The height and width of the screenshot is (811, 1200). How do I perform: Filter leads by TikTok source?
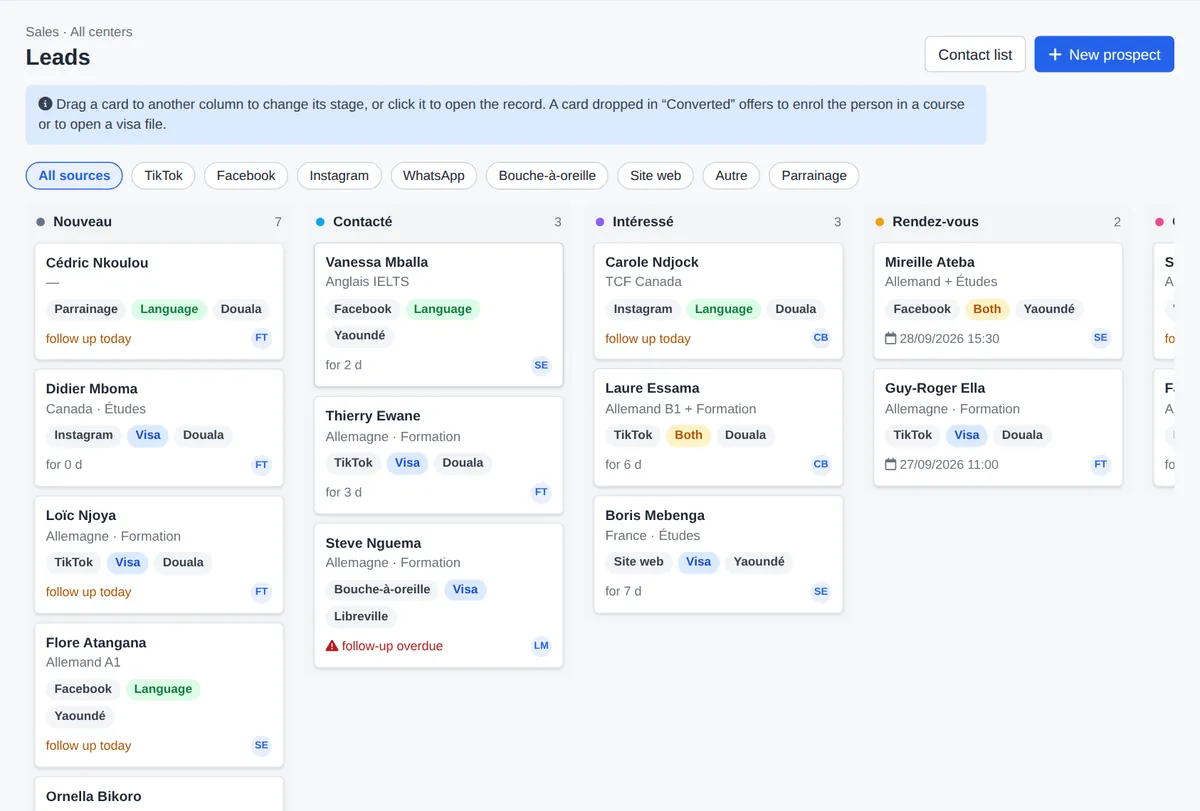163,175
